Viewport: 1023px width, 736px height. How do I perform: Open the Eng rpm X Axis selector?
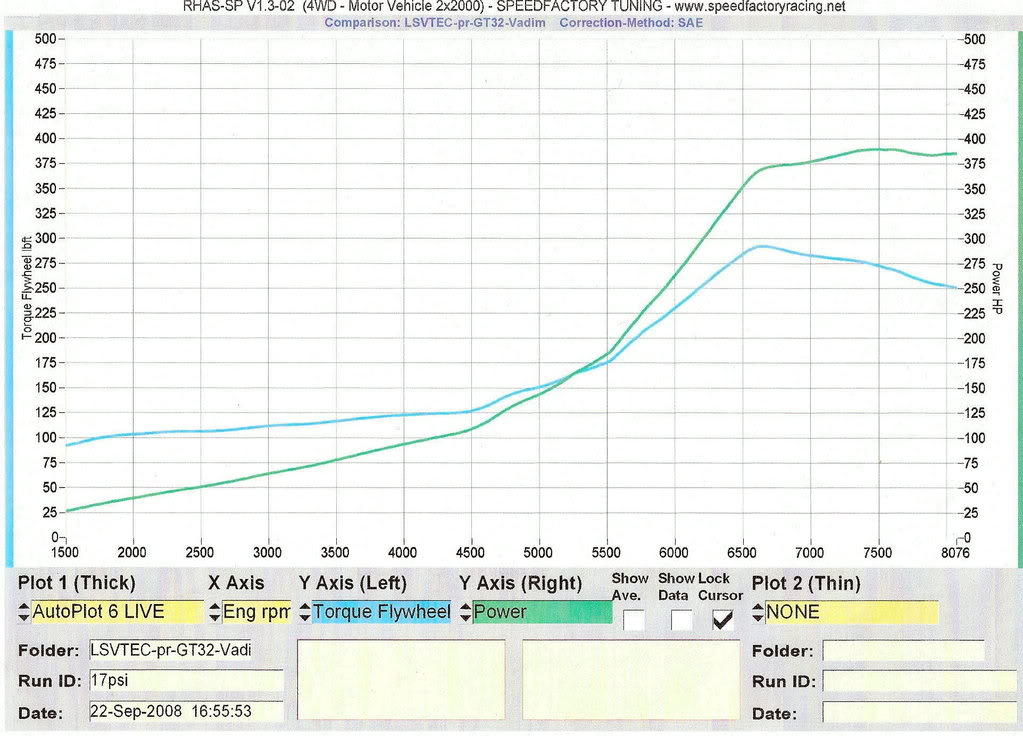tap(256, 612)
